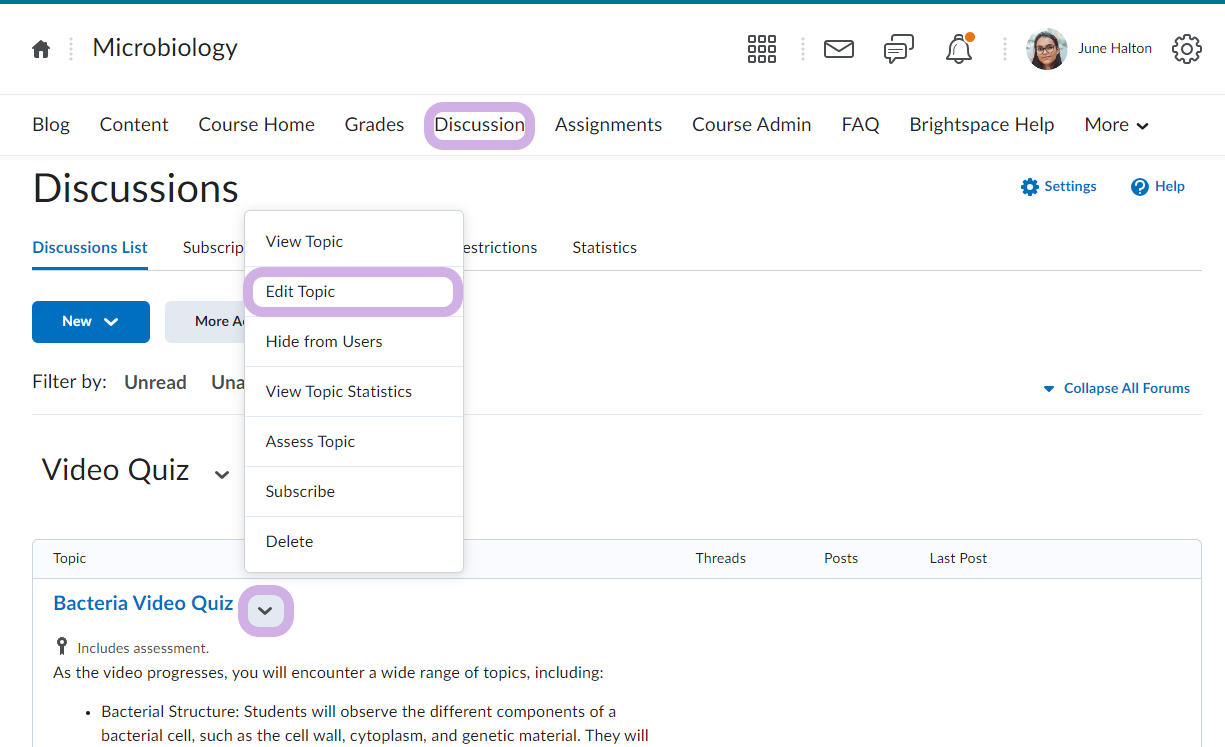This screenshot has height=747, width=1225.
Task: Choose Hide from Users menu entry
Action: (x=324, y=342)
